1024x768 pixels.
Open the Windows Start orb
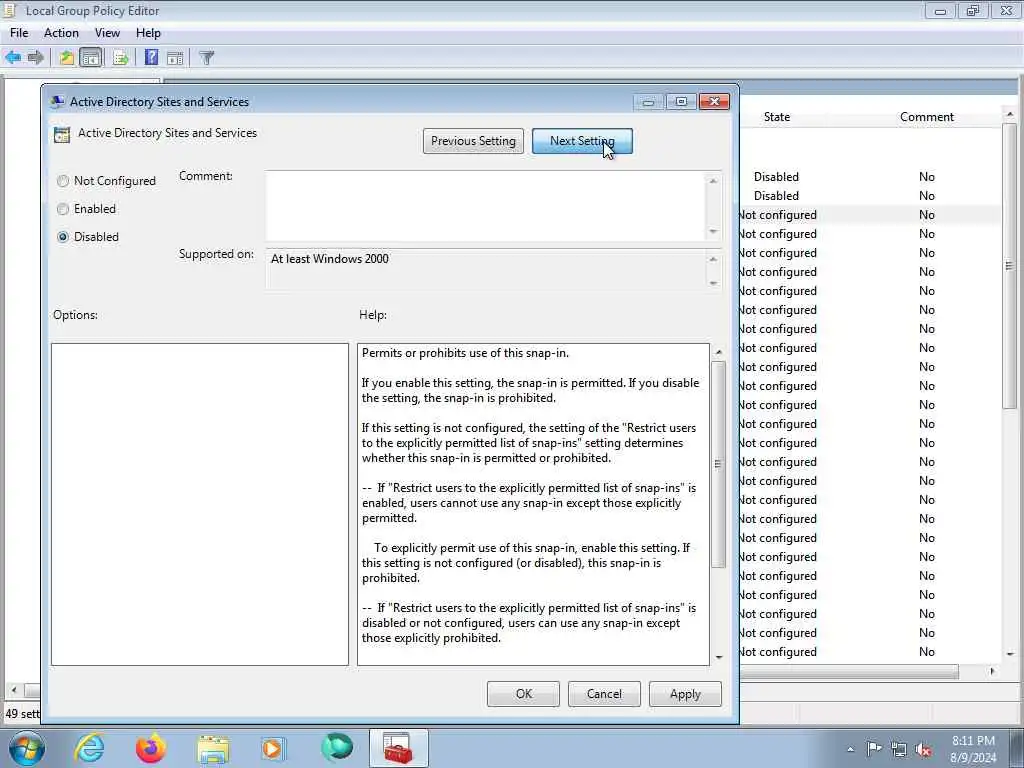click(26, 748)
